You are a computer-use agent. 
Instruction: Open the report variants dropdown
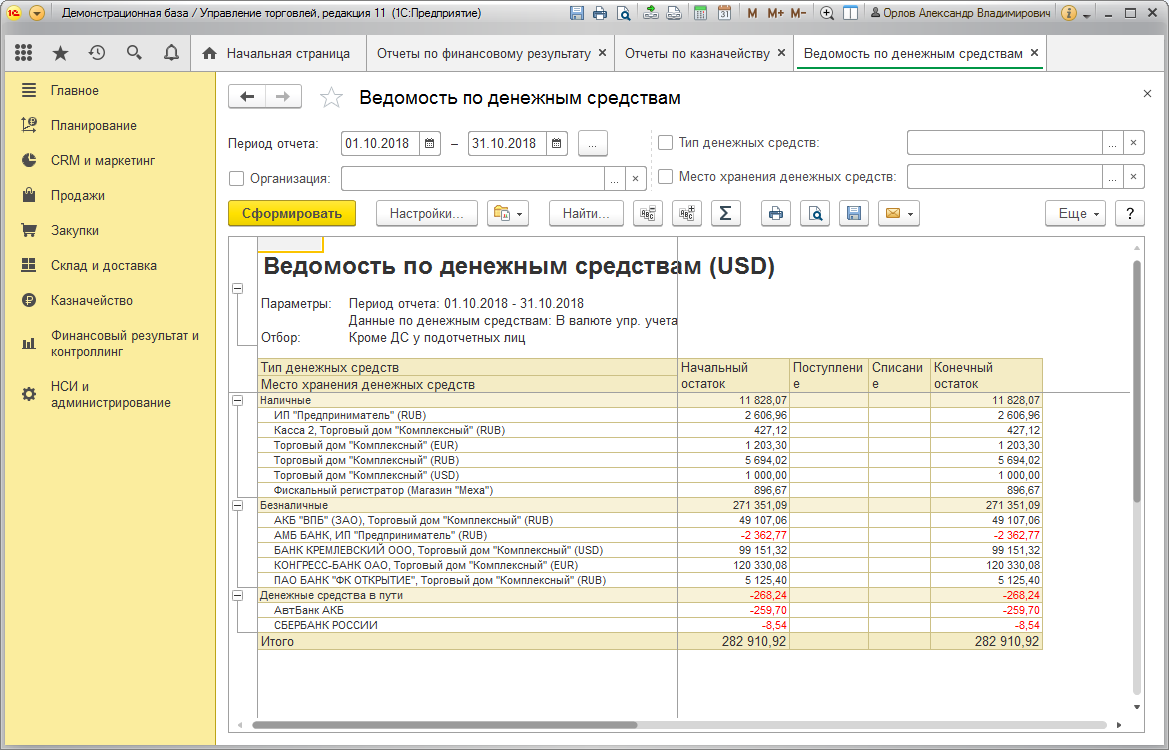508,214
